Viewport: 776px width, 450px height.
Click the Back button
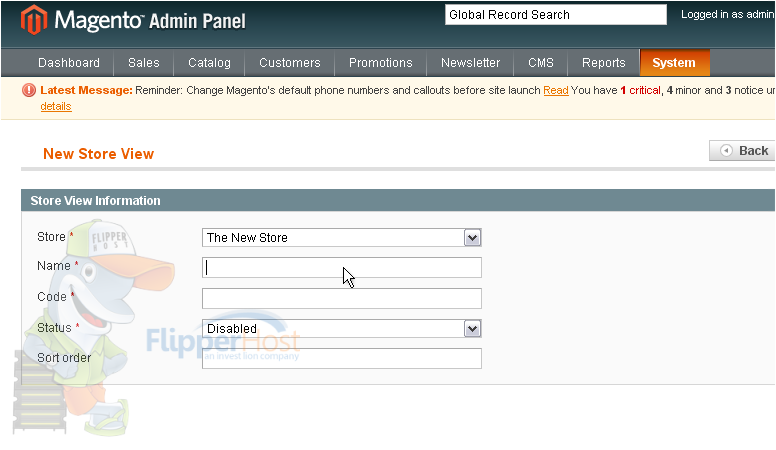[x=742, y=150]
